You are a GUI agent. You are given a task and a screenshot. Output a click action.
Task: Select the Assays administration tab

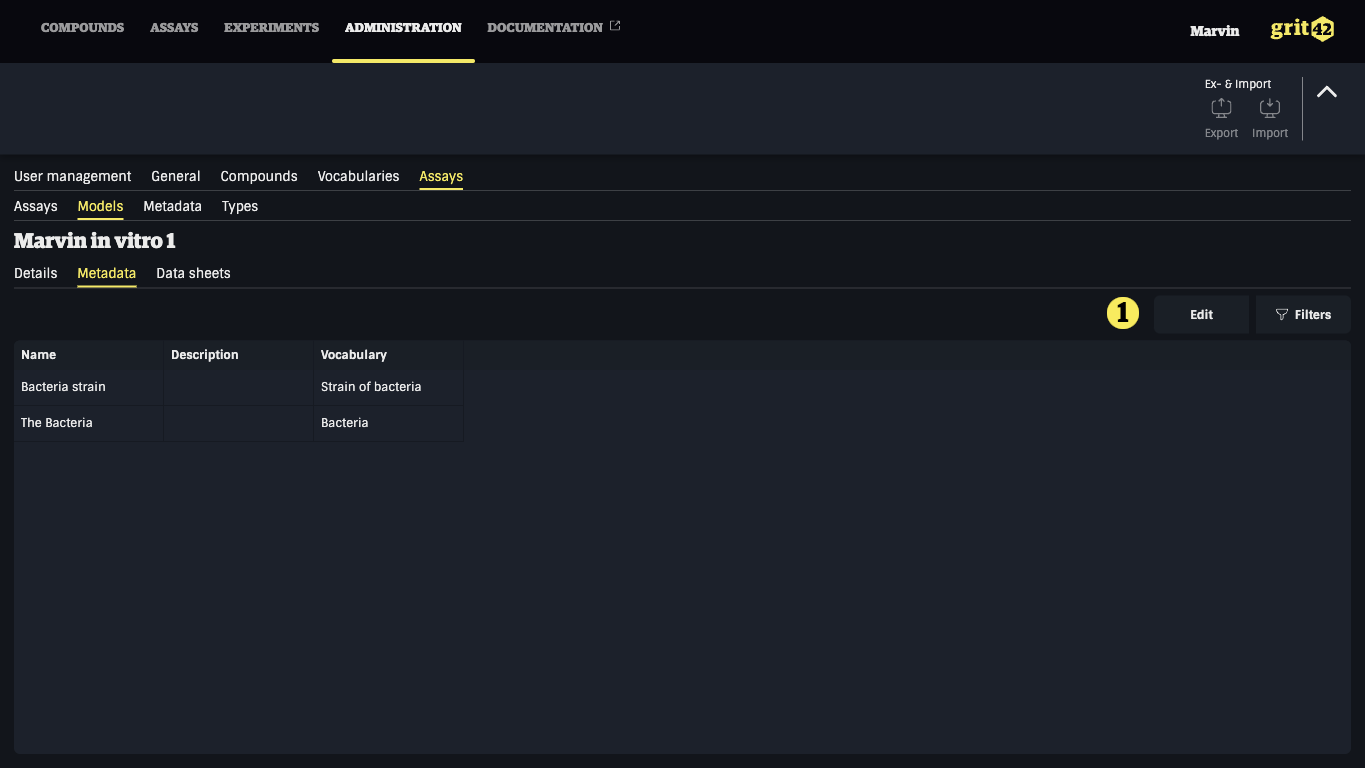click(441, 176)
